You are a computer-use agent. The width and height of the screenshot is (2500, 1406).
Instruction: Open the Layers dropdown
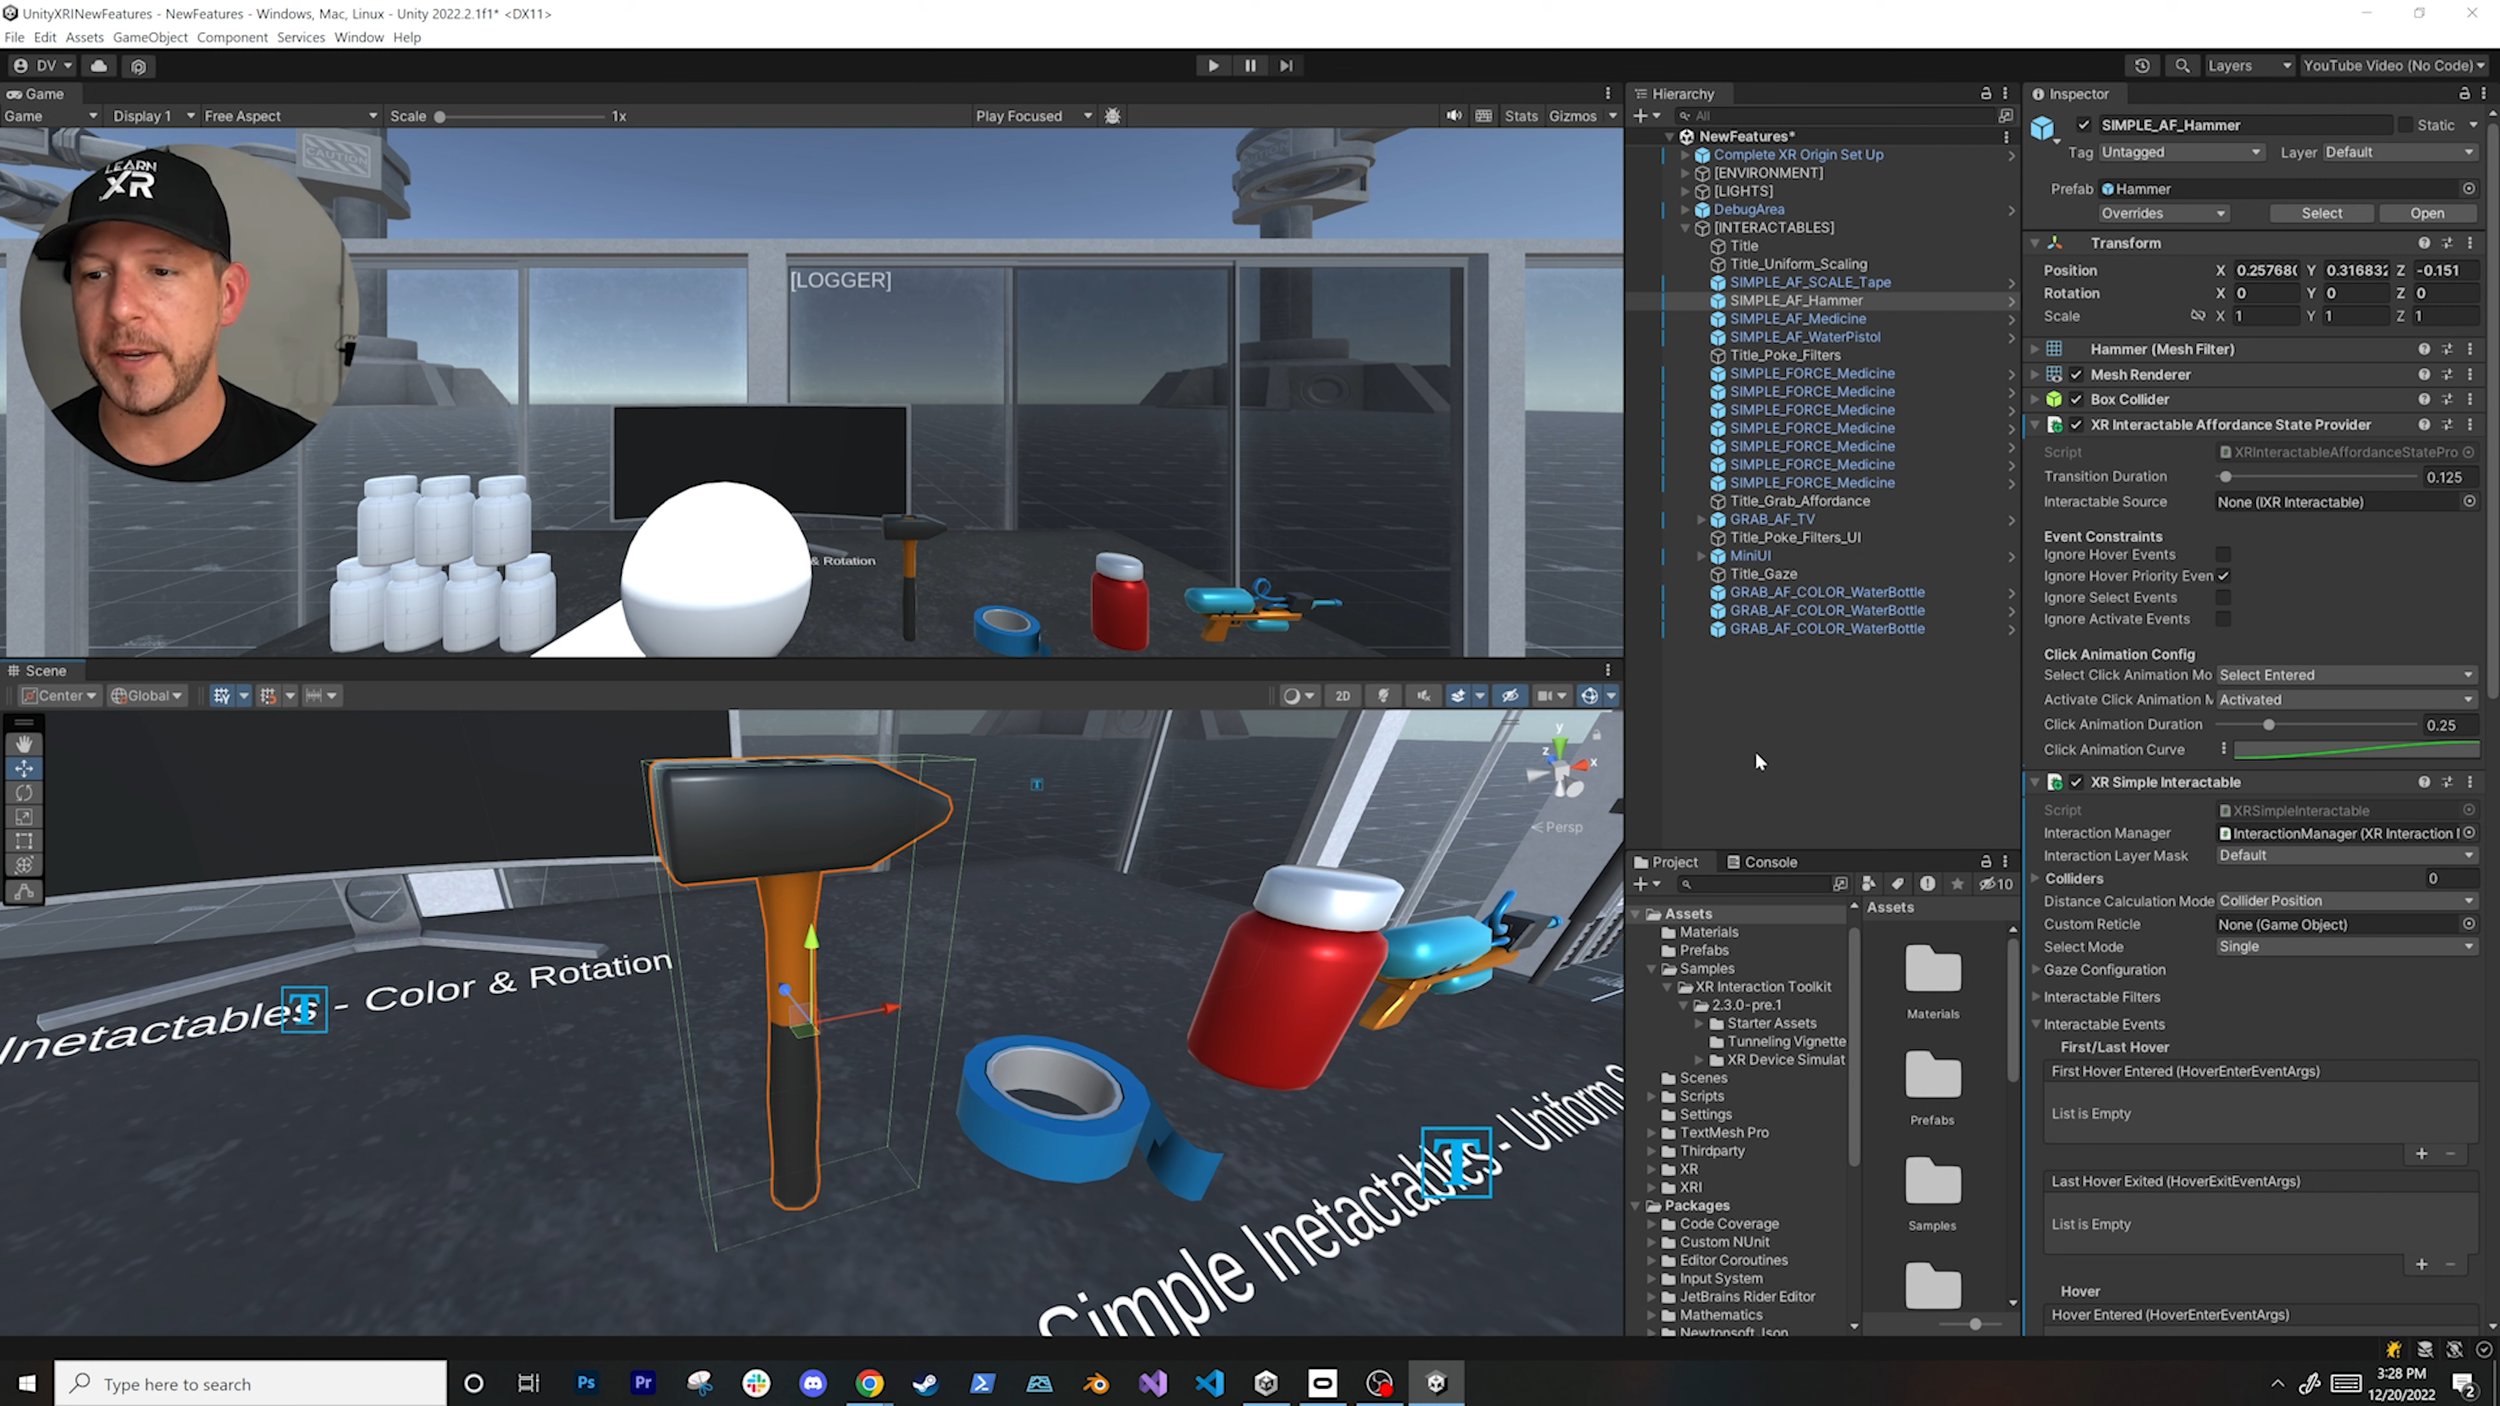click(2248, 66)
